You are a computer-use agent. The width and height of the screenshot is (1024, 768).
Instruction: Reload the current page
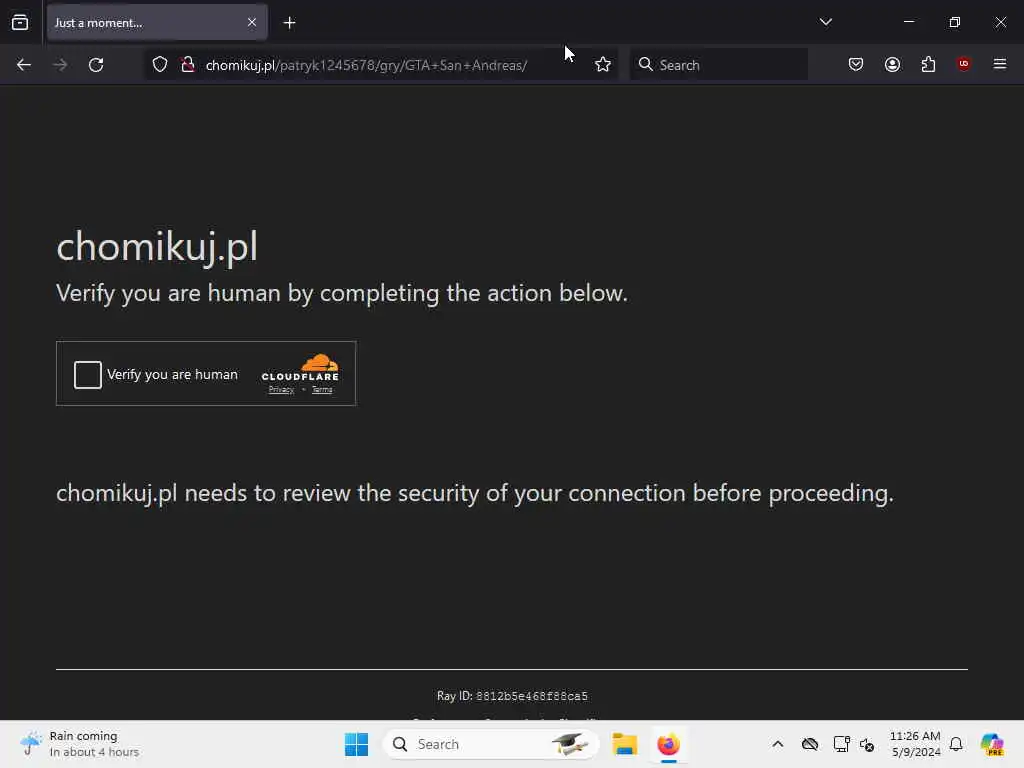96,65
